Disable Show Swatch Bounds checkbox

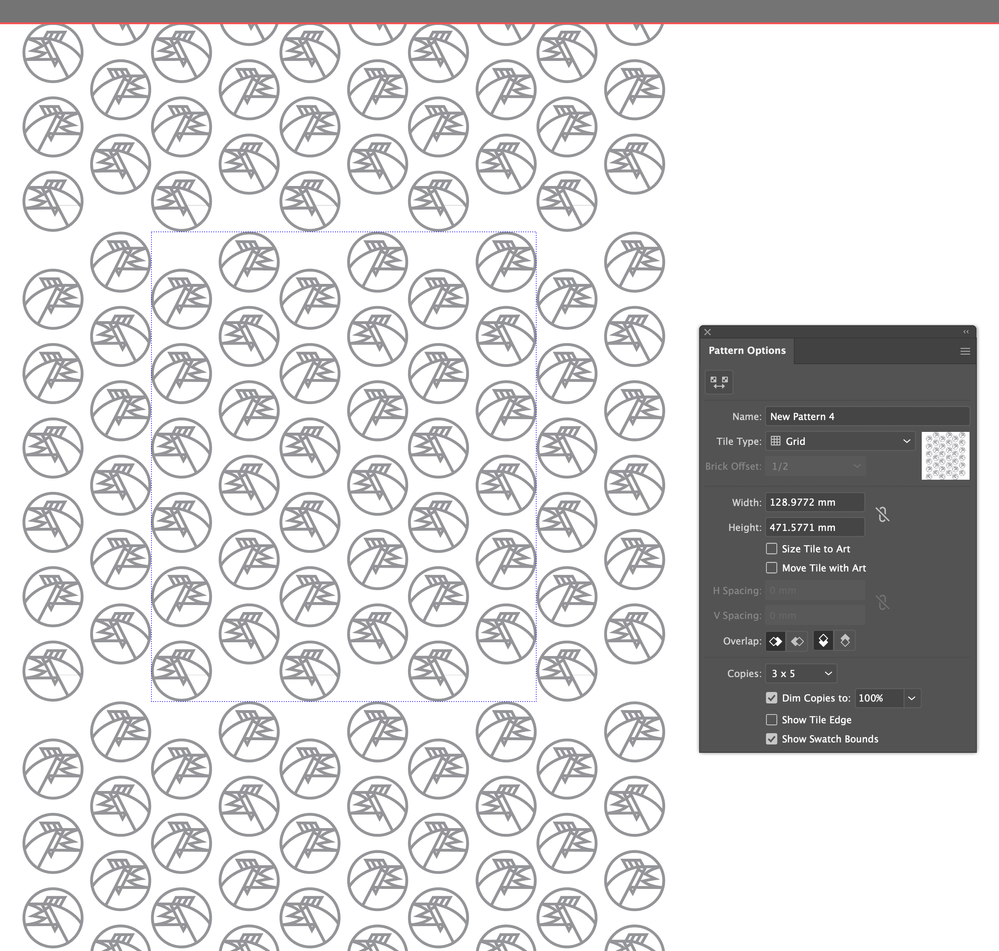tap(772, 739)
